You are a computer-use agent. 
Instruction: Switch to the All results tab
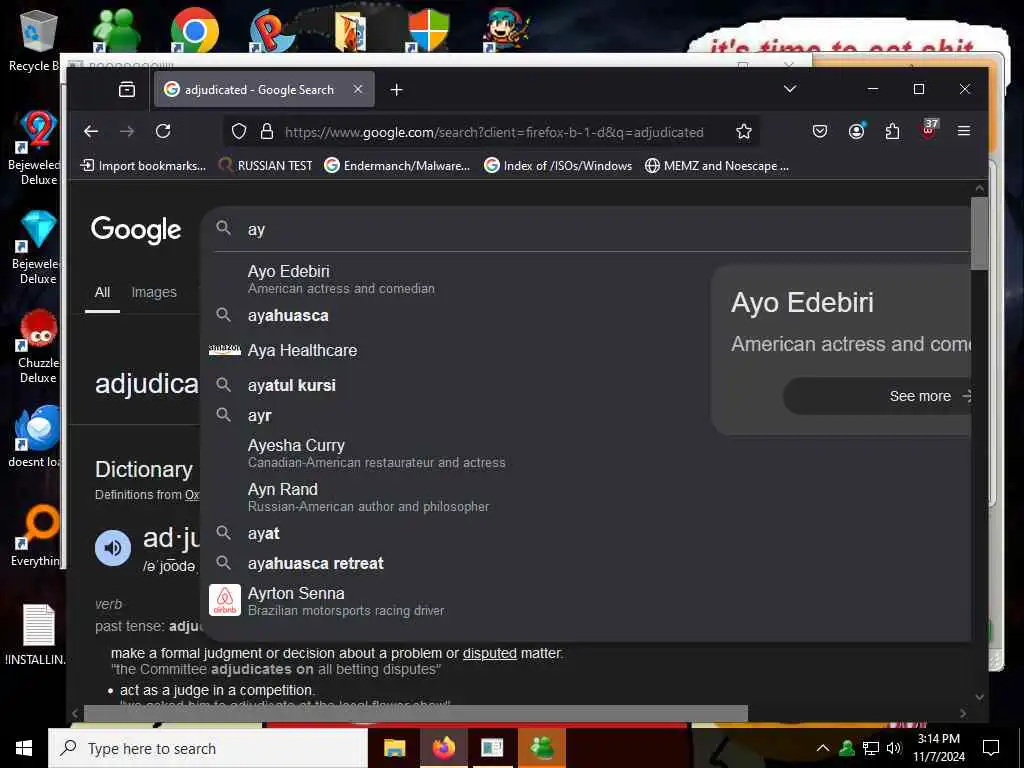click(103, 292)
